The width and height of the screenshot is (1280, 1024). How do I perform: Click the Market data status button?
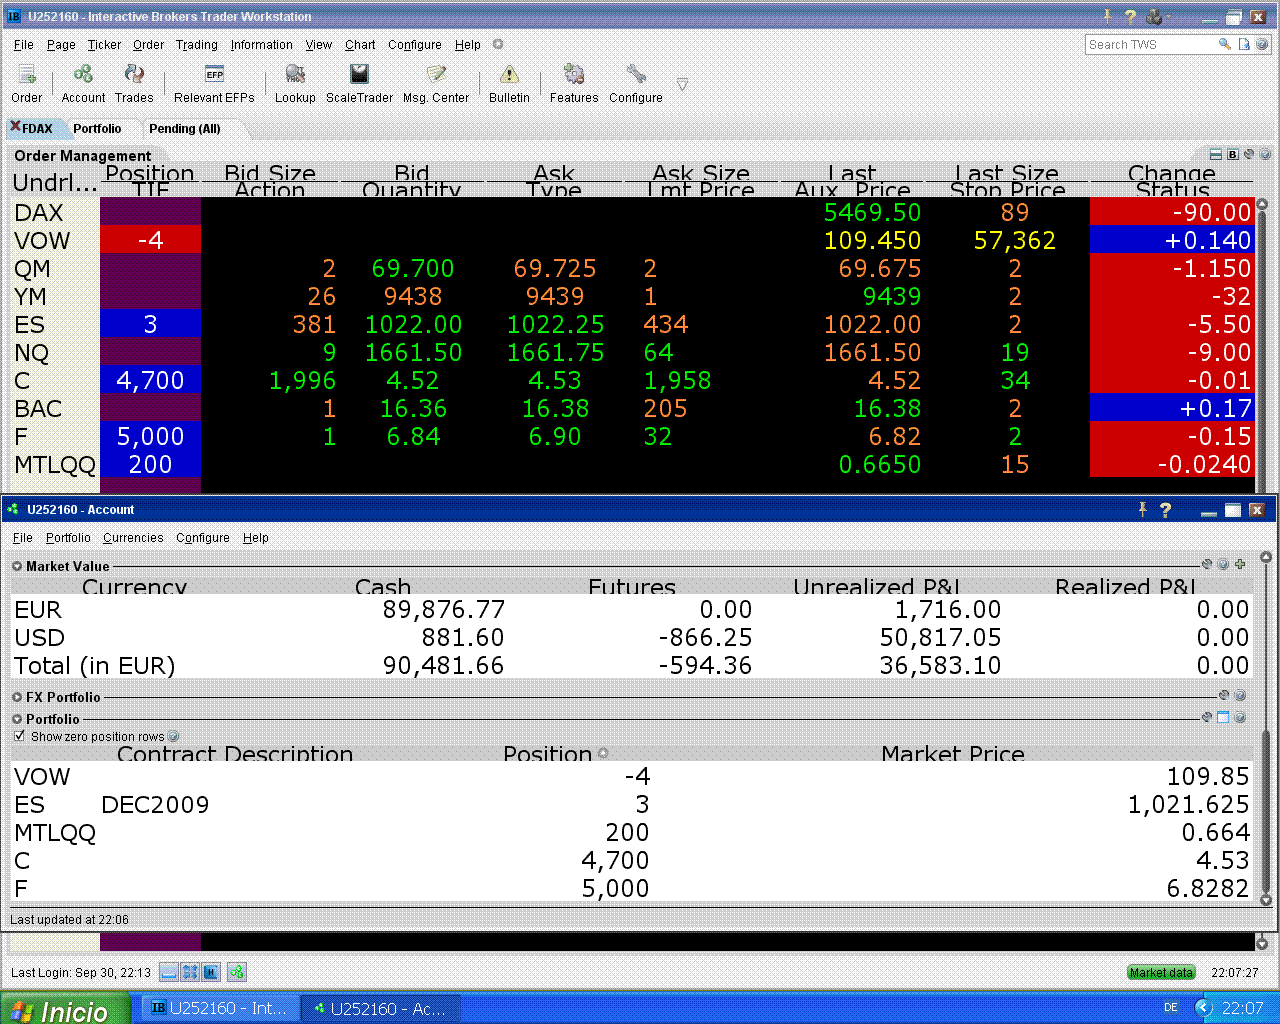(1161, 972)
